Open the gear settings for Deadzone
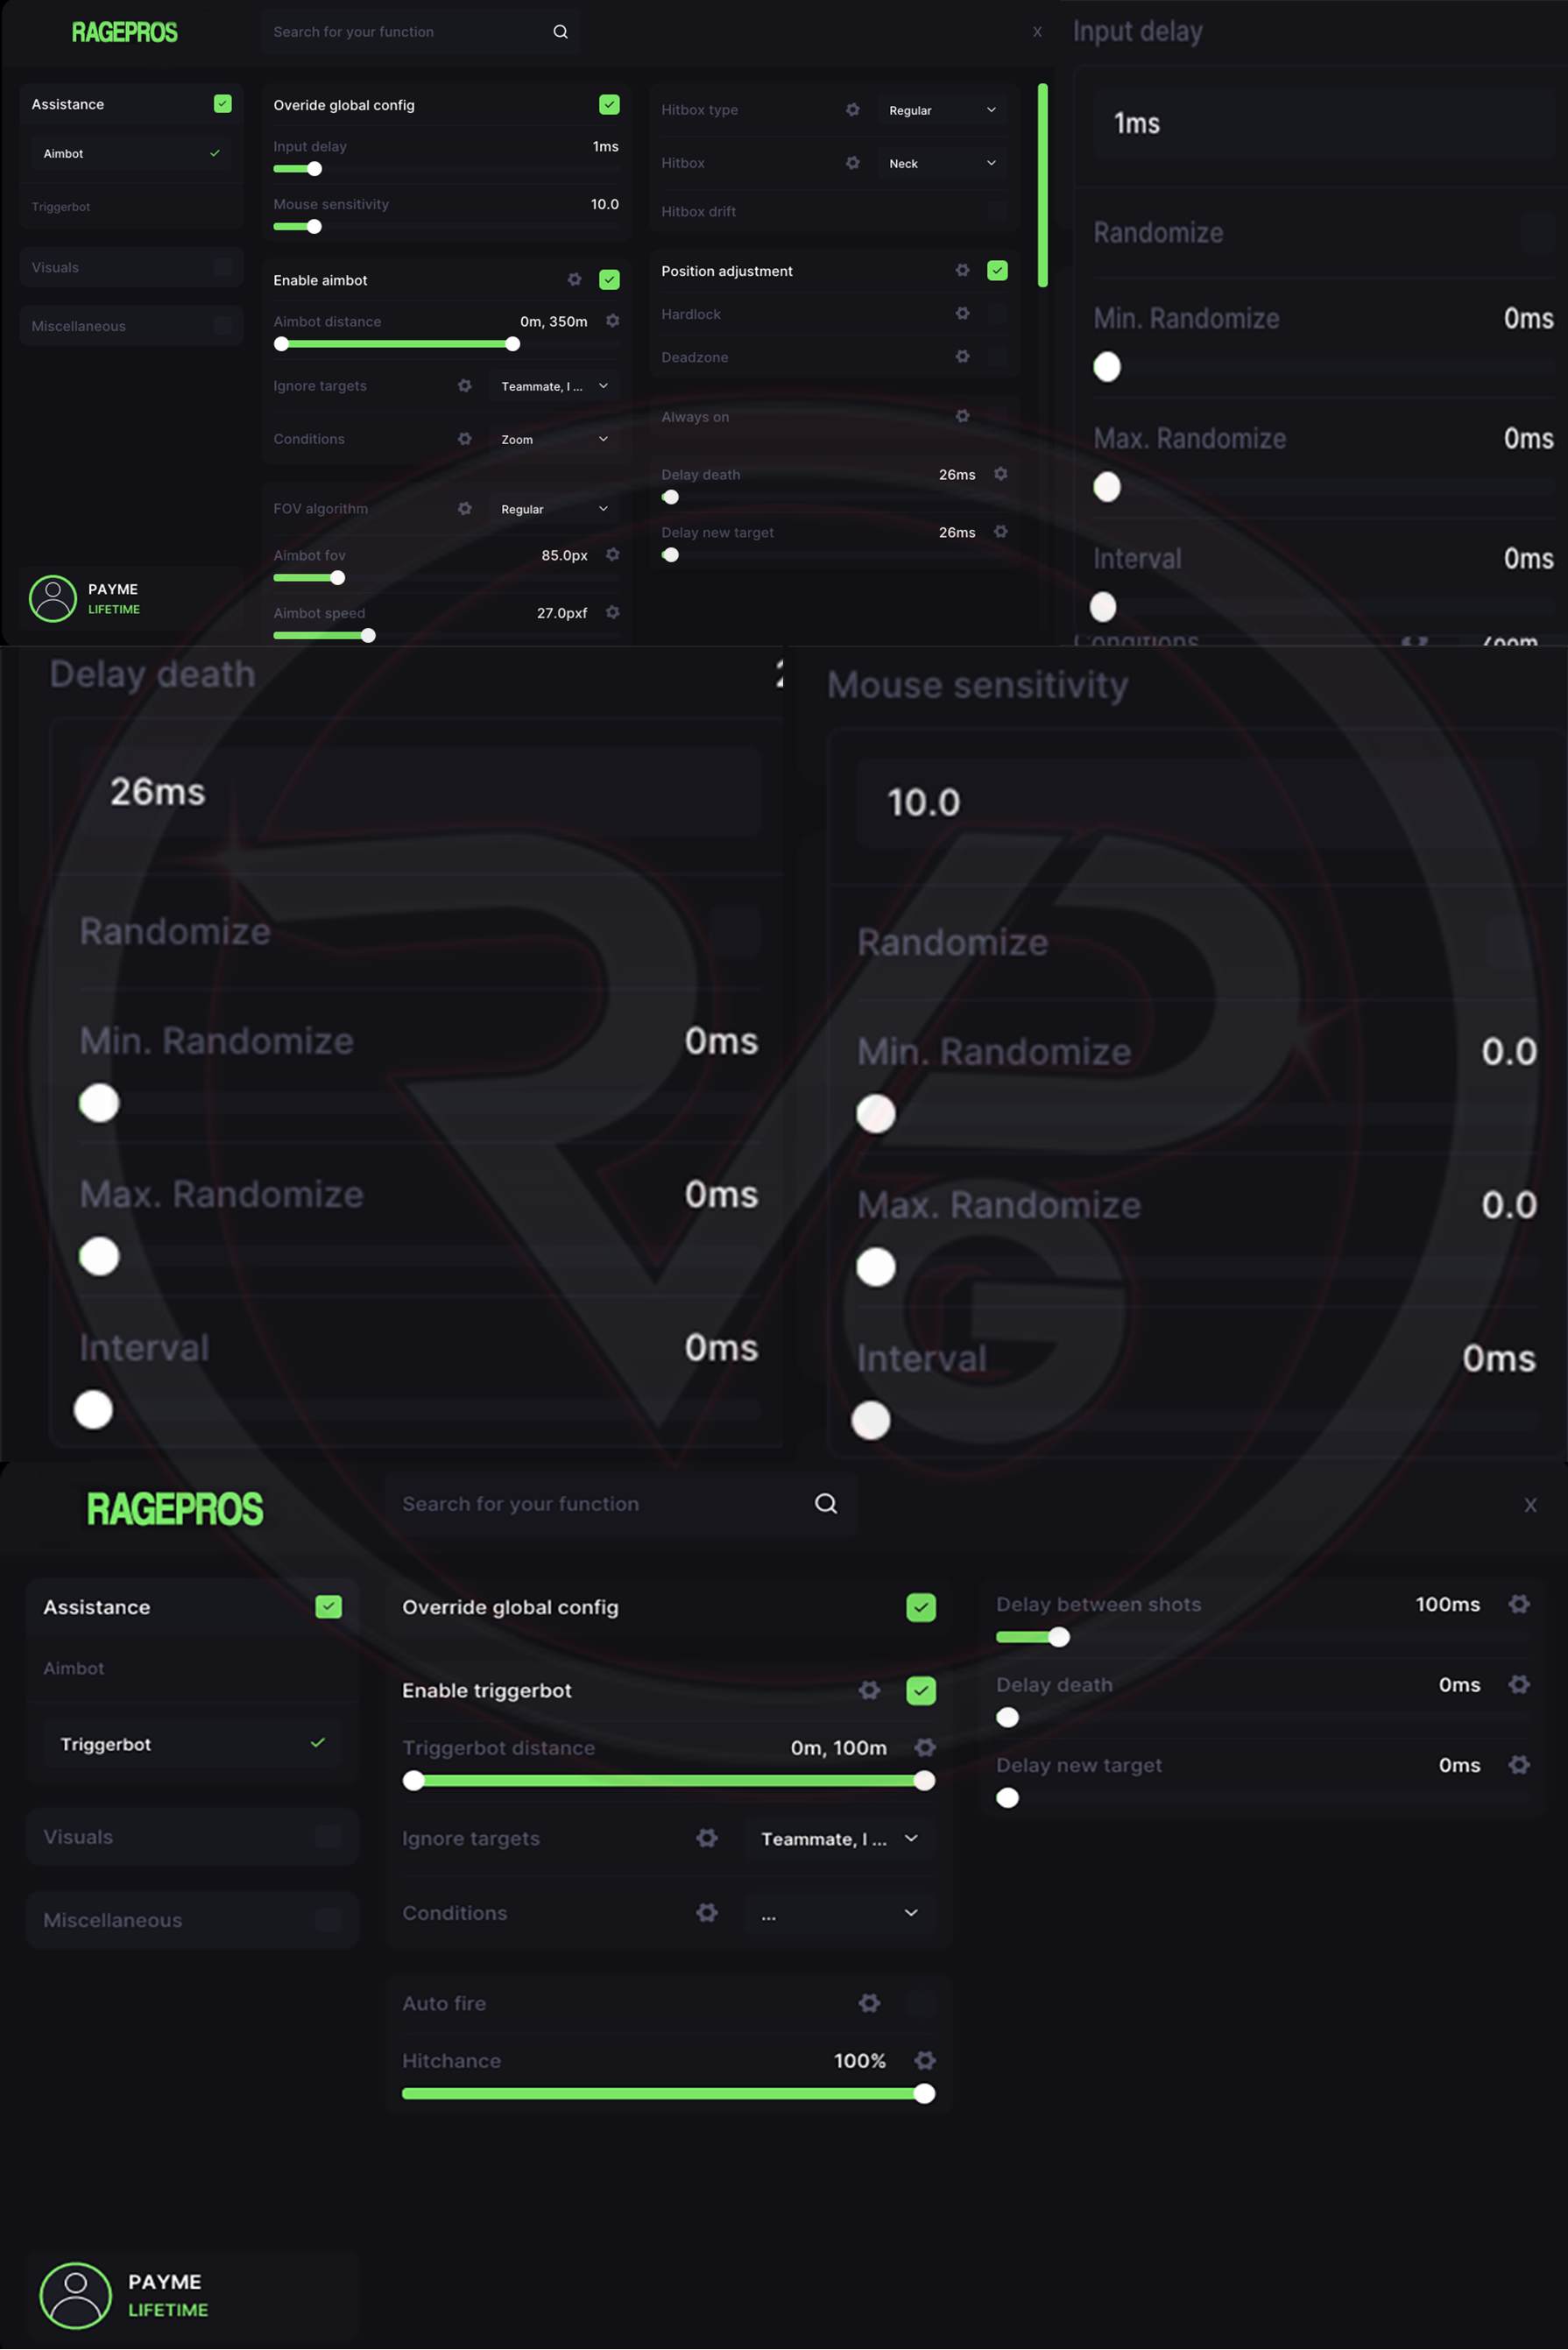The image size is (1568, 2350). [x=962, y=357]
